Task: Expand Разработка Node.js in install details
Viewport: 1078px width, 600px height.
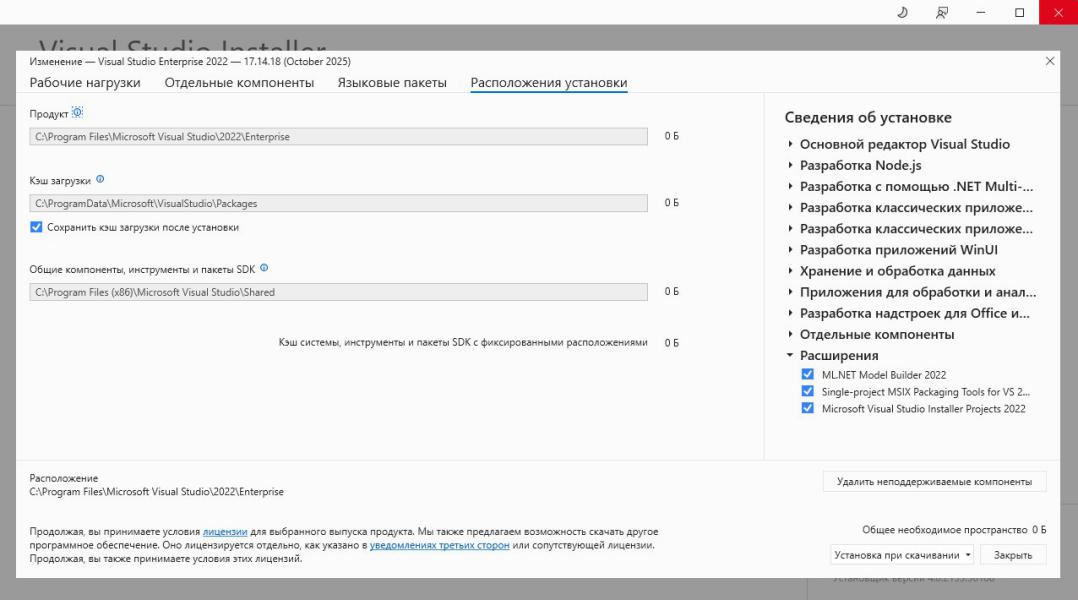Action: (790, 165)
